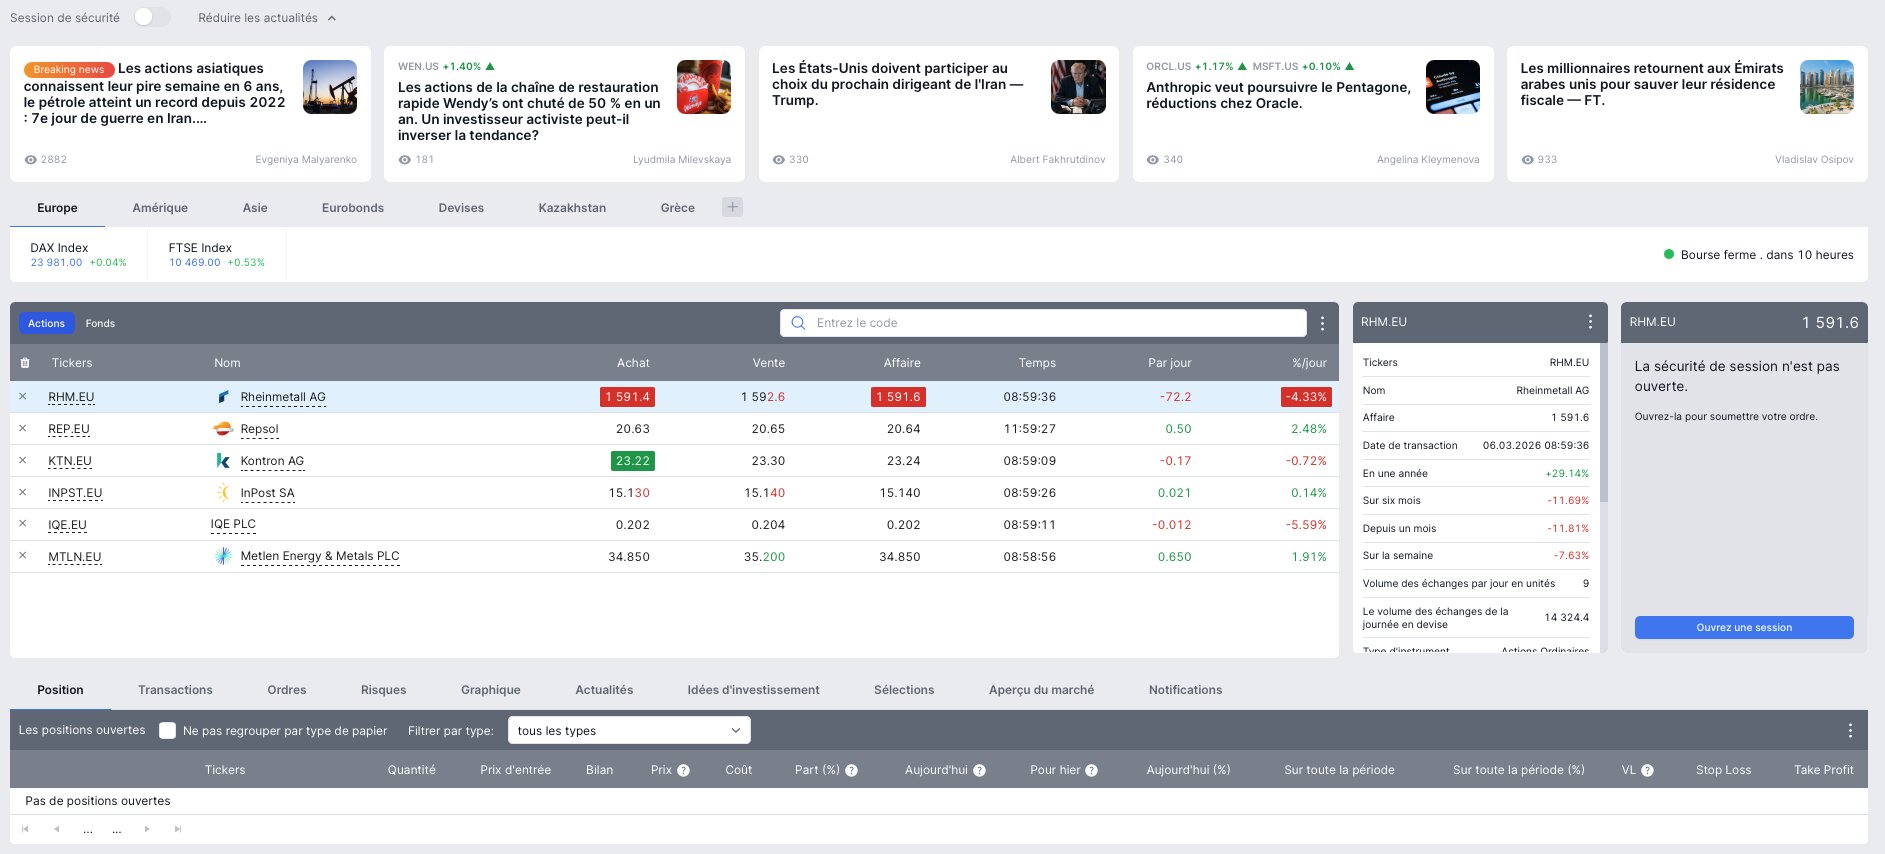This screenshot has width=1885, height=854.
Task: Open the Kontron AG name link
Action: (272, 461)
